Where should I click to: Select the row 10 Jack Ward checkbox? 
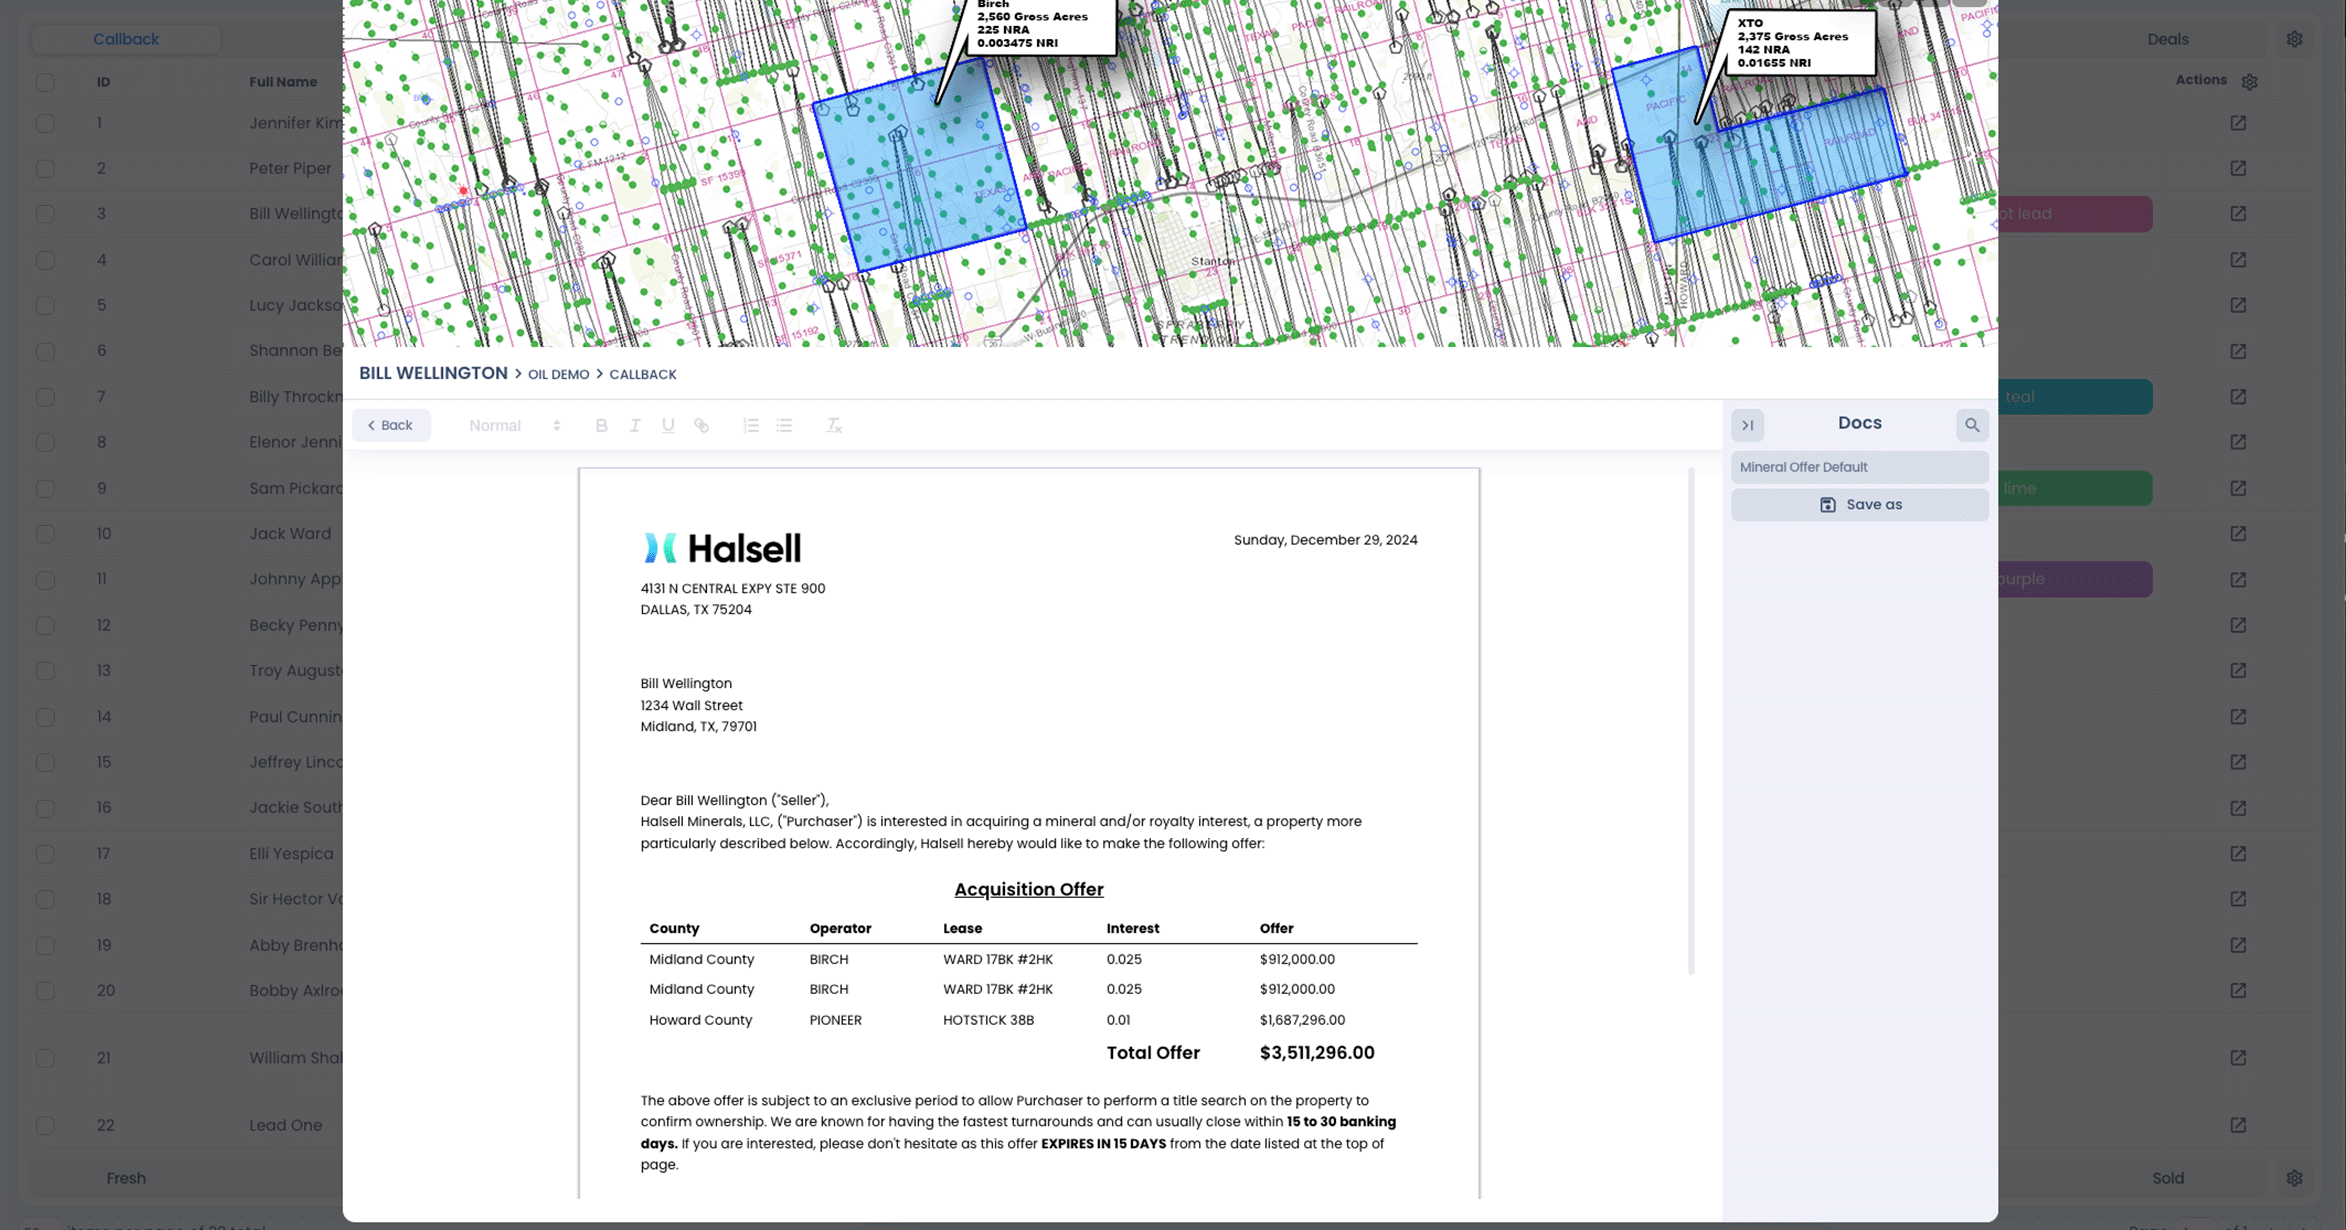(45, 534)
